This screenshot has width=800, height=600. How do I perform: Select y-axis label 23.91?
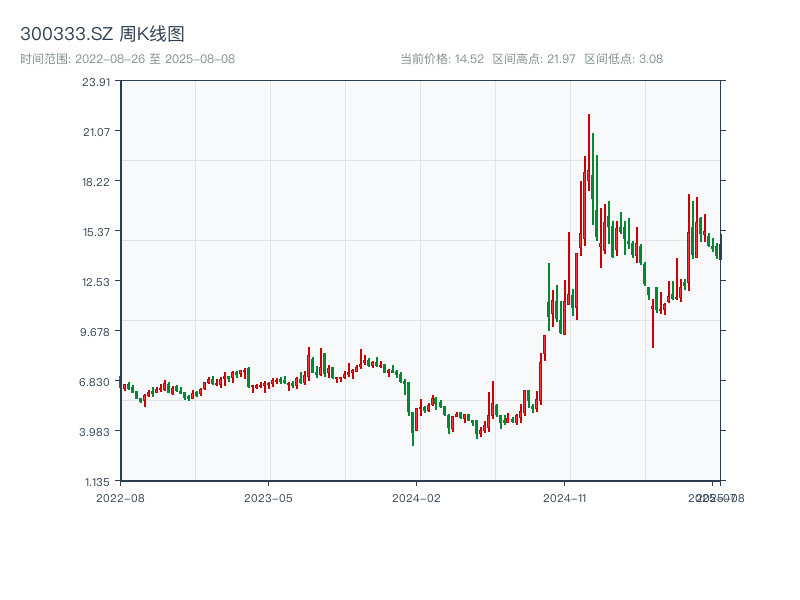click(96, 82)
